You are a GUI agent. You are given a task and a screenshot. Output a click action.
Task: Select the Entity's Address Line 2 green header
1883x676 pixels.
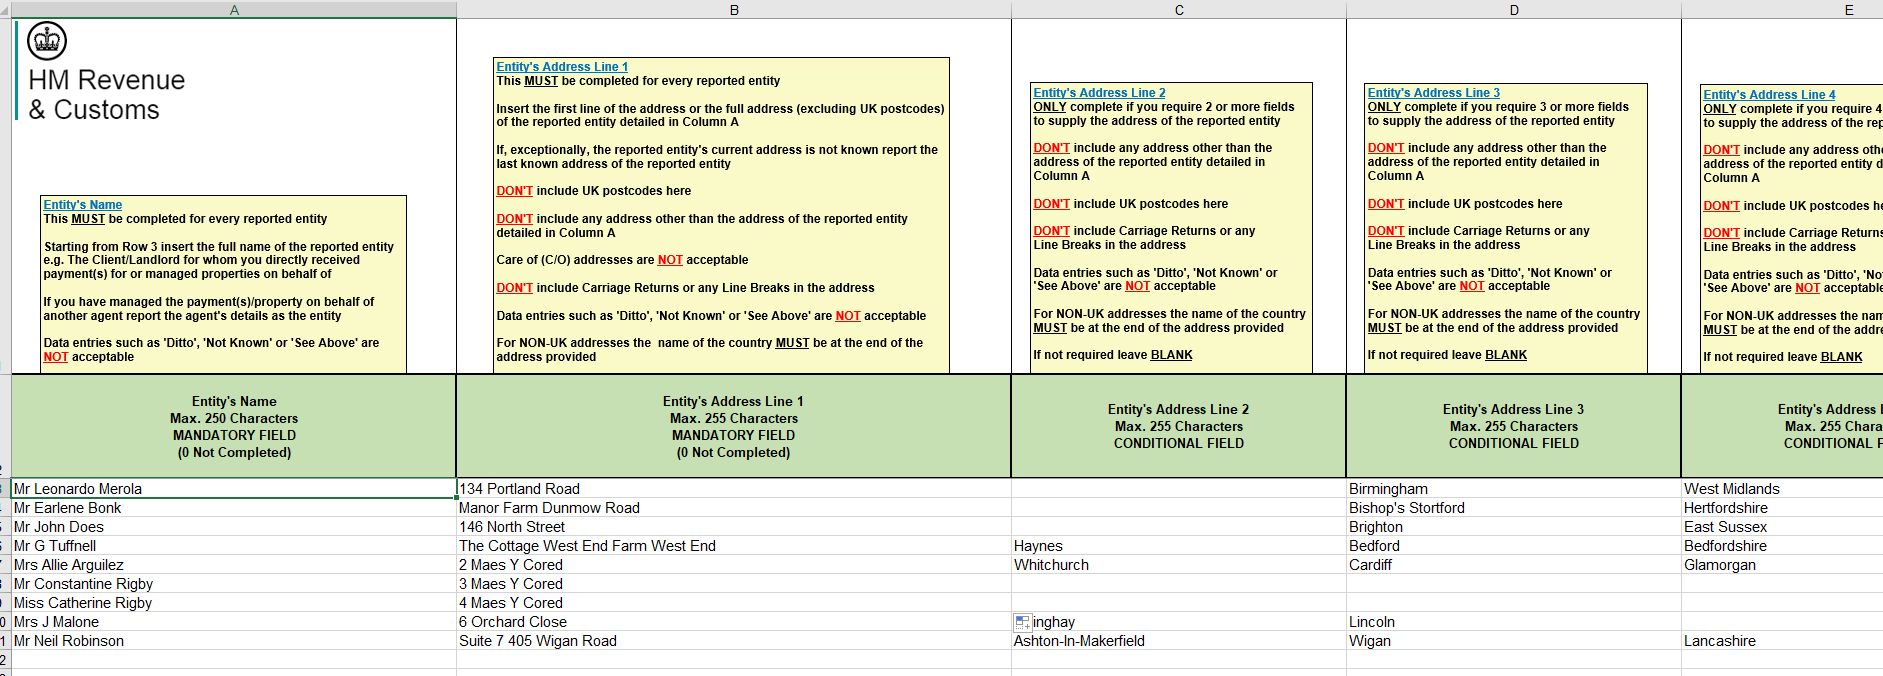pyautogui.click(x=1179, y=426)
